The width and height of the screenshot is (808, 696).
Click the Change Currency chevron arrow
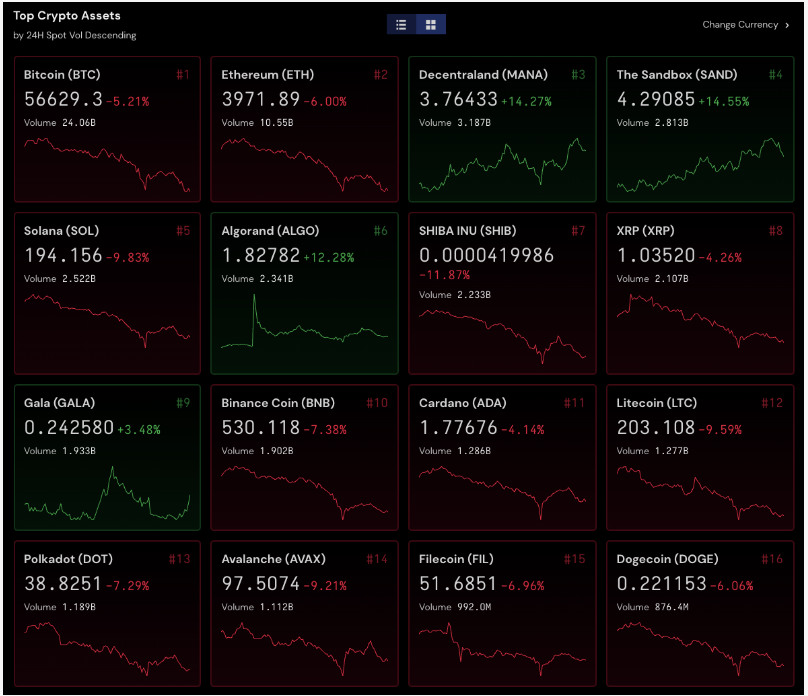point(787,25)
